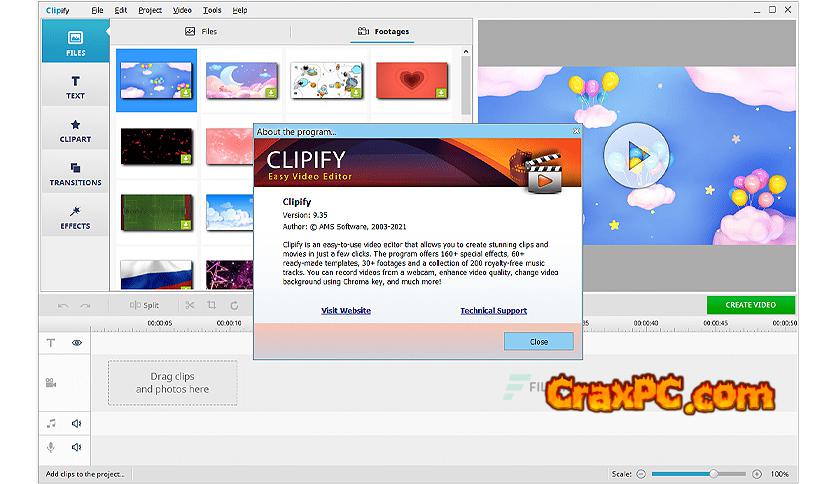The height and width of the screenshot is (484, 836).
Task: Open the Effects panel
Action: (75, 217)
